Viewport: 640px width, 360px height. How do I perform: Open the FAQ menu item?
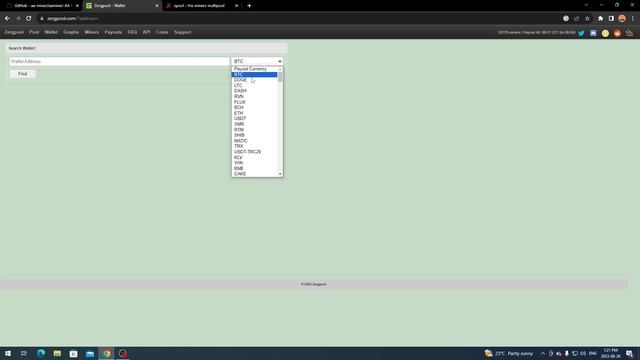click(x=132, y=32)
